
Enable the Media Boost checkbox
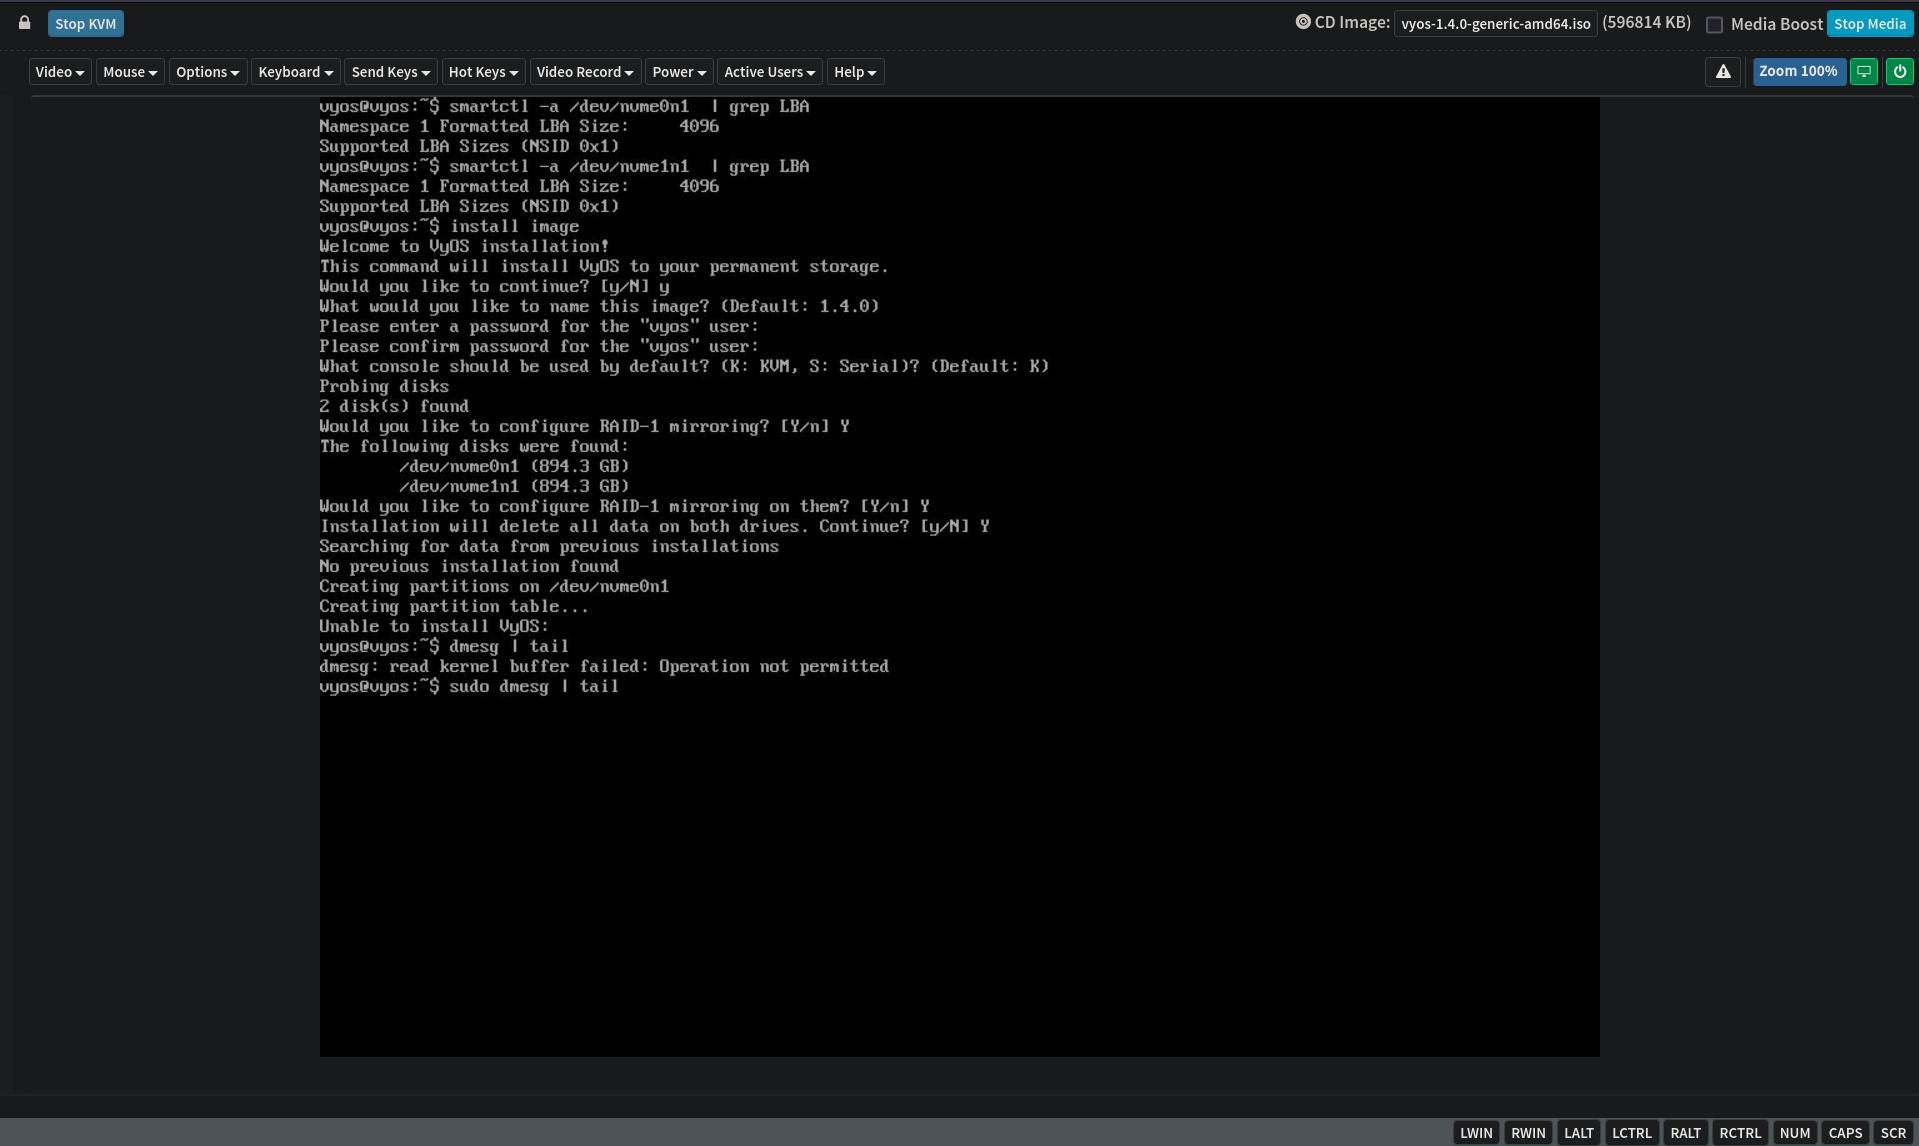point(1714,25)
